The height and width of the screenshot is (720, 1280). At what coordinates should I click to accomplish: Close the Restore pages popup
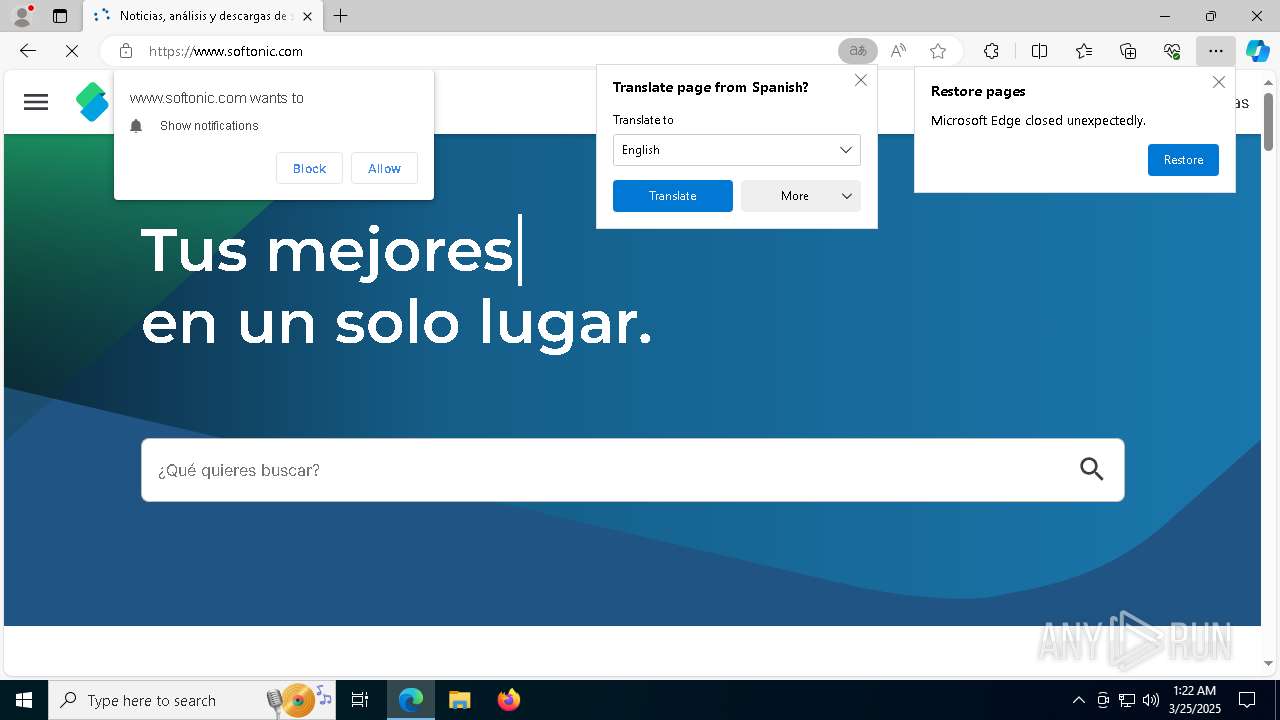[x=1218, y=82]
